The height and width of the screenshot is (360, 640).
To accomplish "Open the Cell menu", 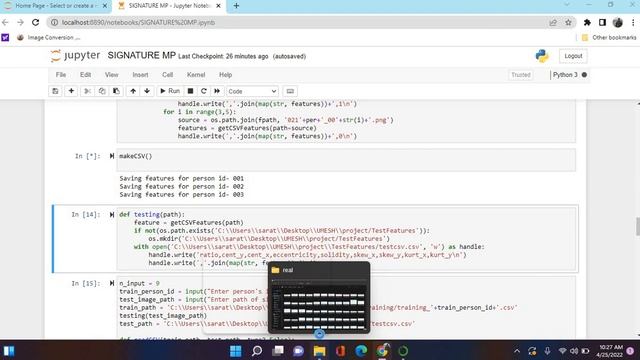I will pos(167,75).
